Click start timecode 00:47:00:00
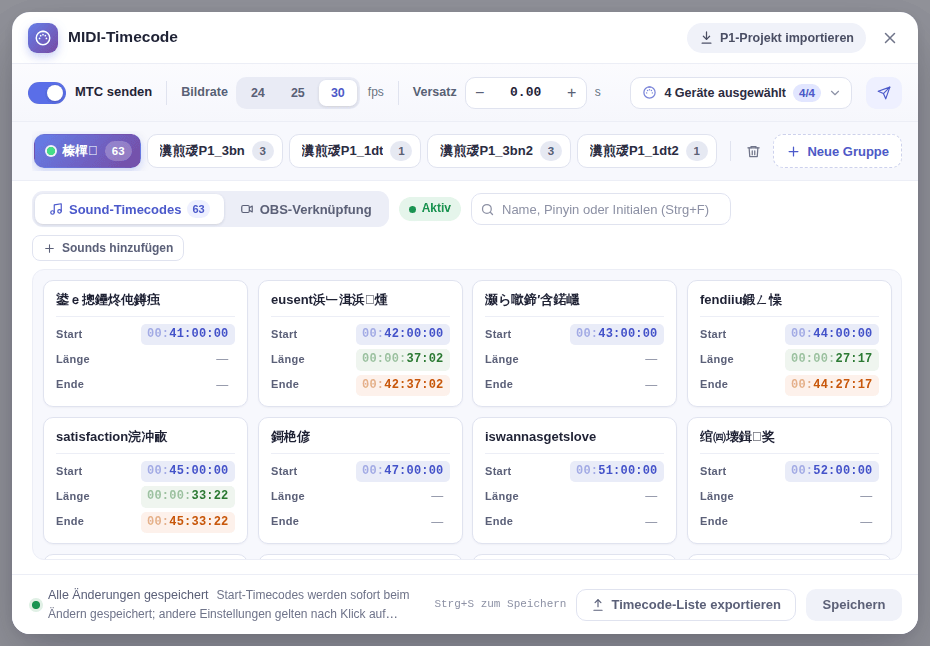 [403, 470]
